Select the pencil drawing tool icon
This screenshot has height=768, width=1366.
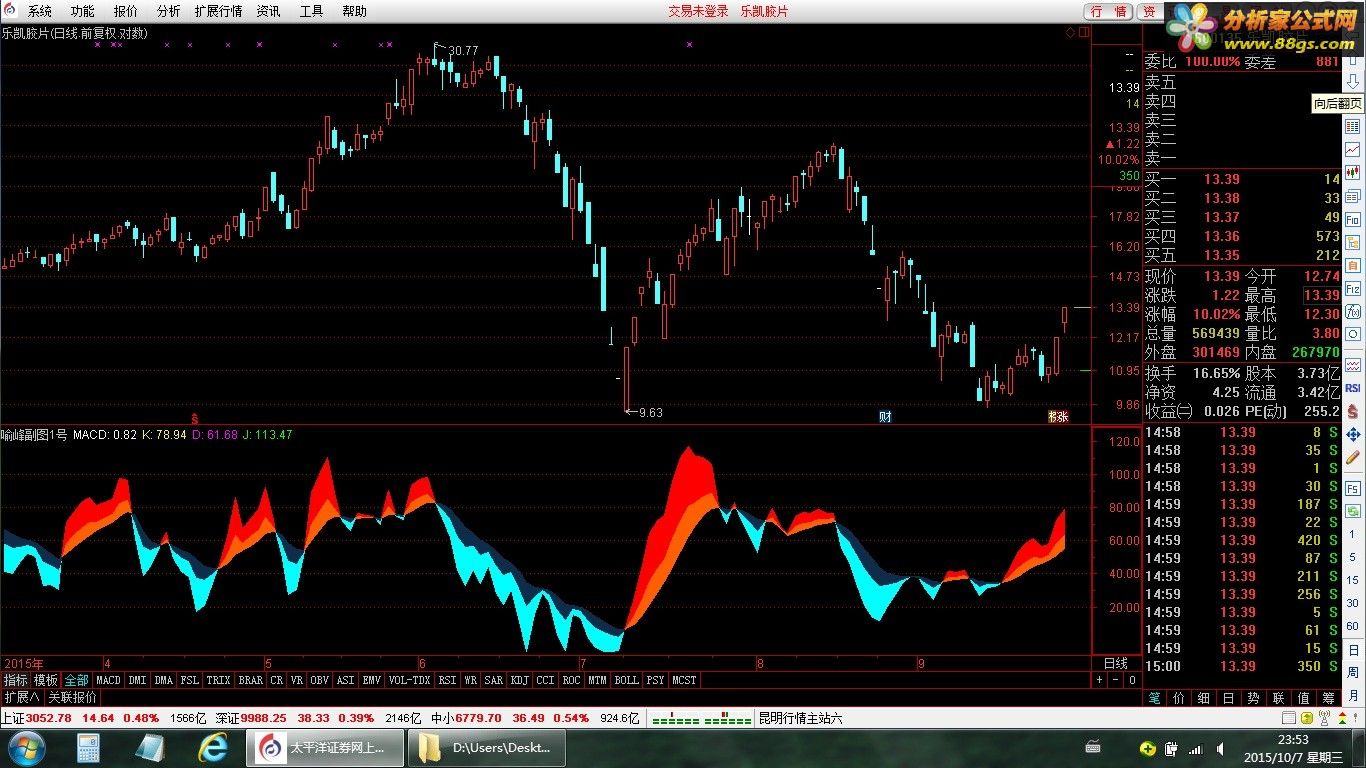coord(1352,457)
